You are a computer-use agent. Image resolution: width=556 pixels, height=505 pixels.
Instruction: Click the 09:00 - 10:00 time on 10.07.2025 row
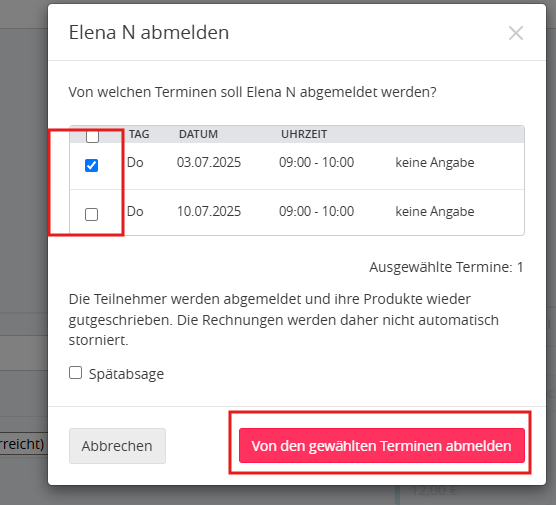click(316, 211)
